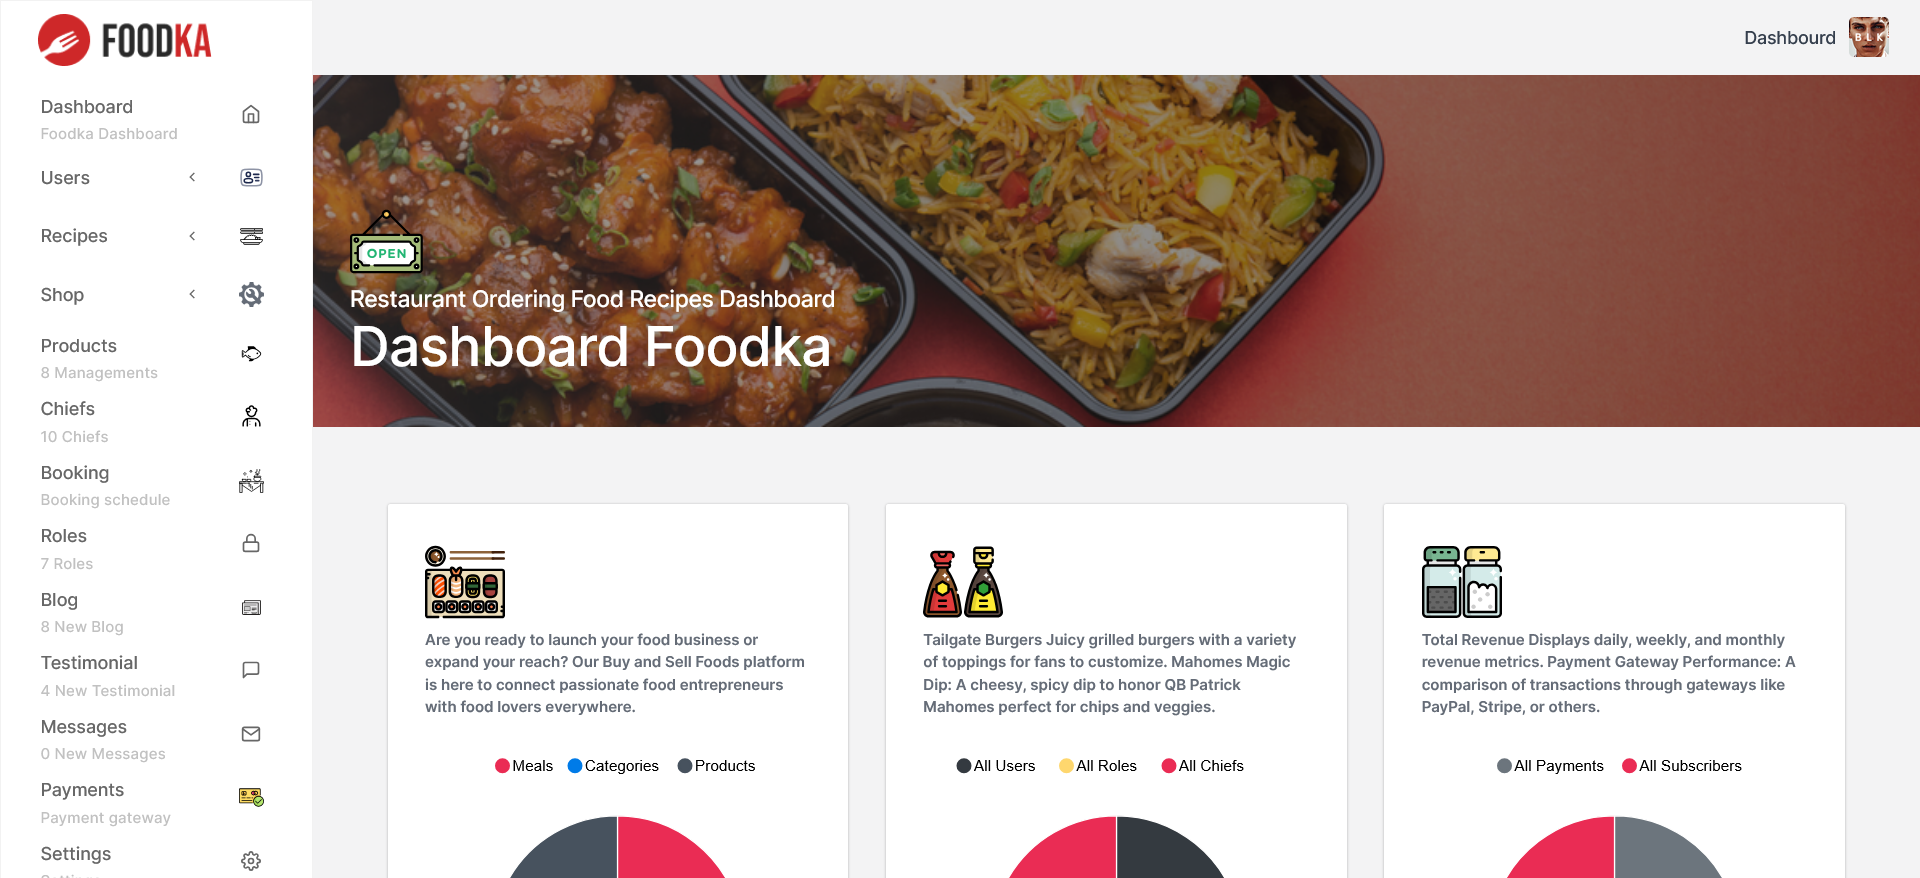The image size is (1920, 878).
Task: Click the ID card icon next to Users
Action: [251, 178]
